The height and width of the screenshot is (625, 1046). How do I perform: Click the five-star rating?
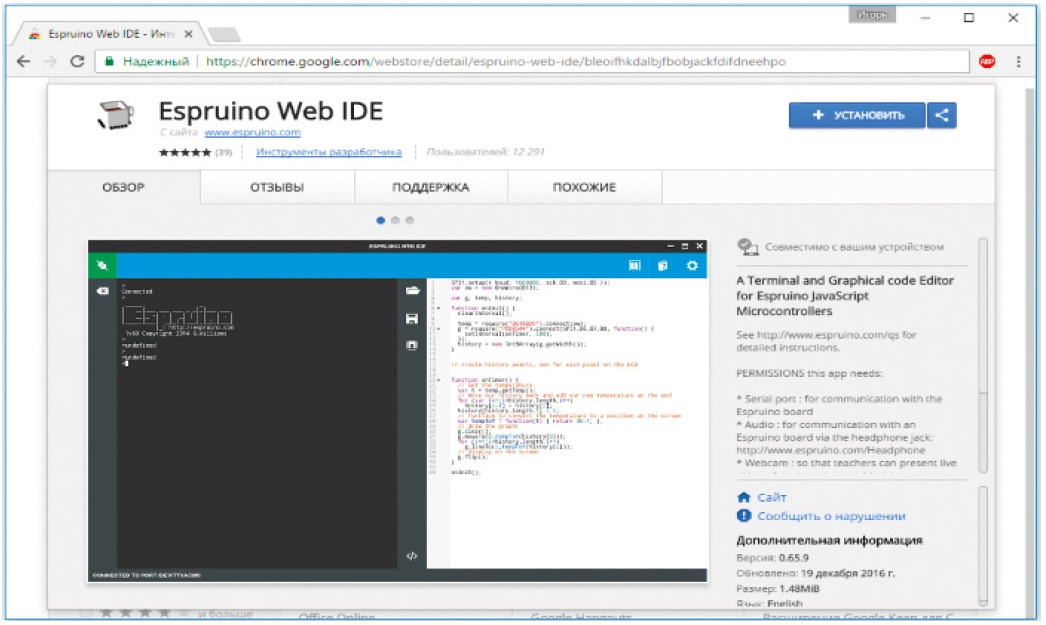[x=185, y=152]
